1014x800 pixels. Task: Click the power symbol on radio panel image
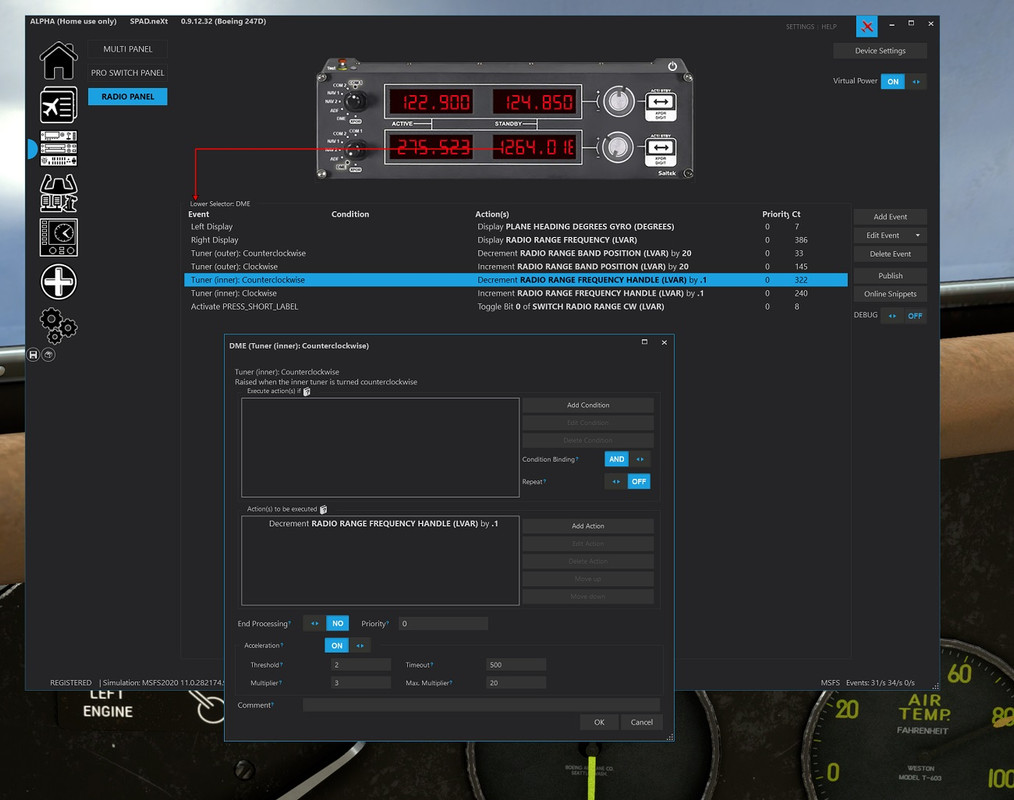pyautogui.click(x=673, y=66)
